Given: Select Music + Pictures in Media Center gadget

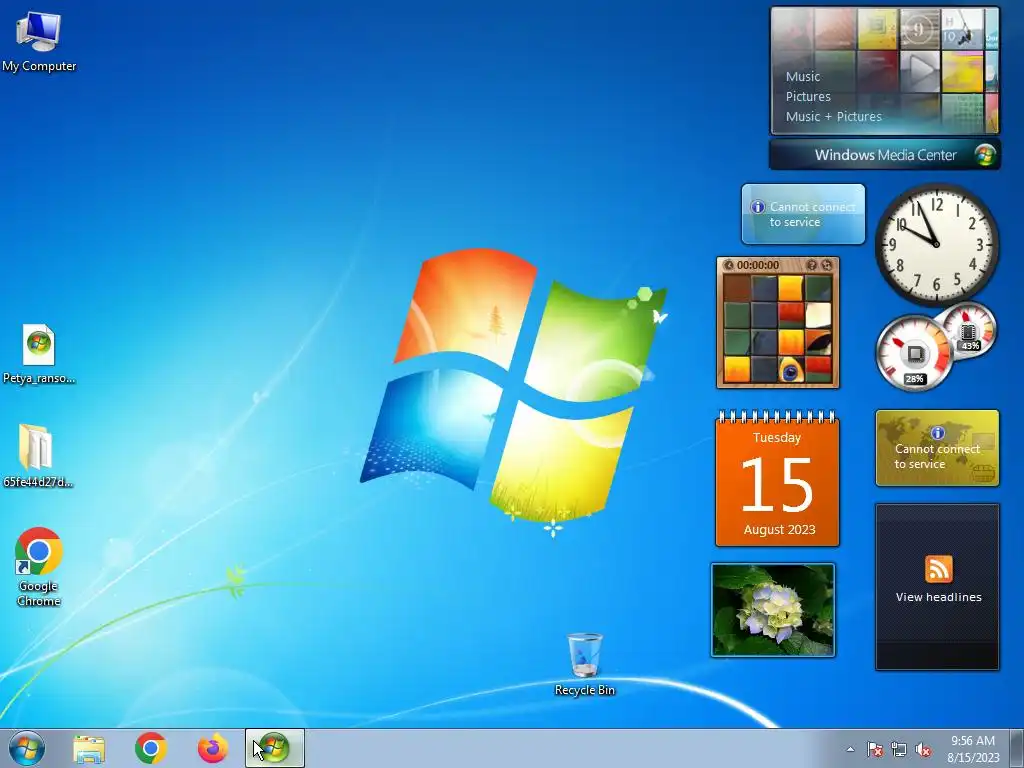Looking at the screenshot, I should pos(833,117).
